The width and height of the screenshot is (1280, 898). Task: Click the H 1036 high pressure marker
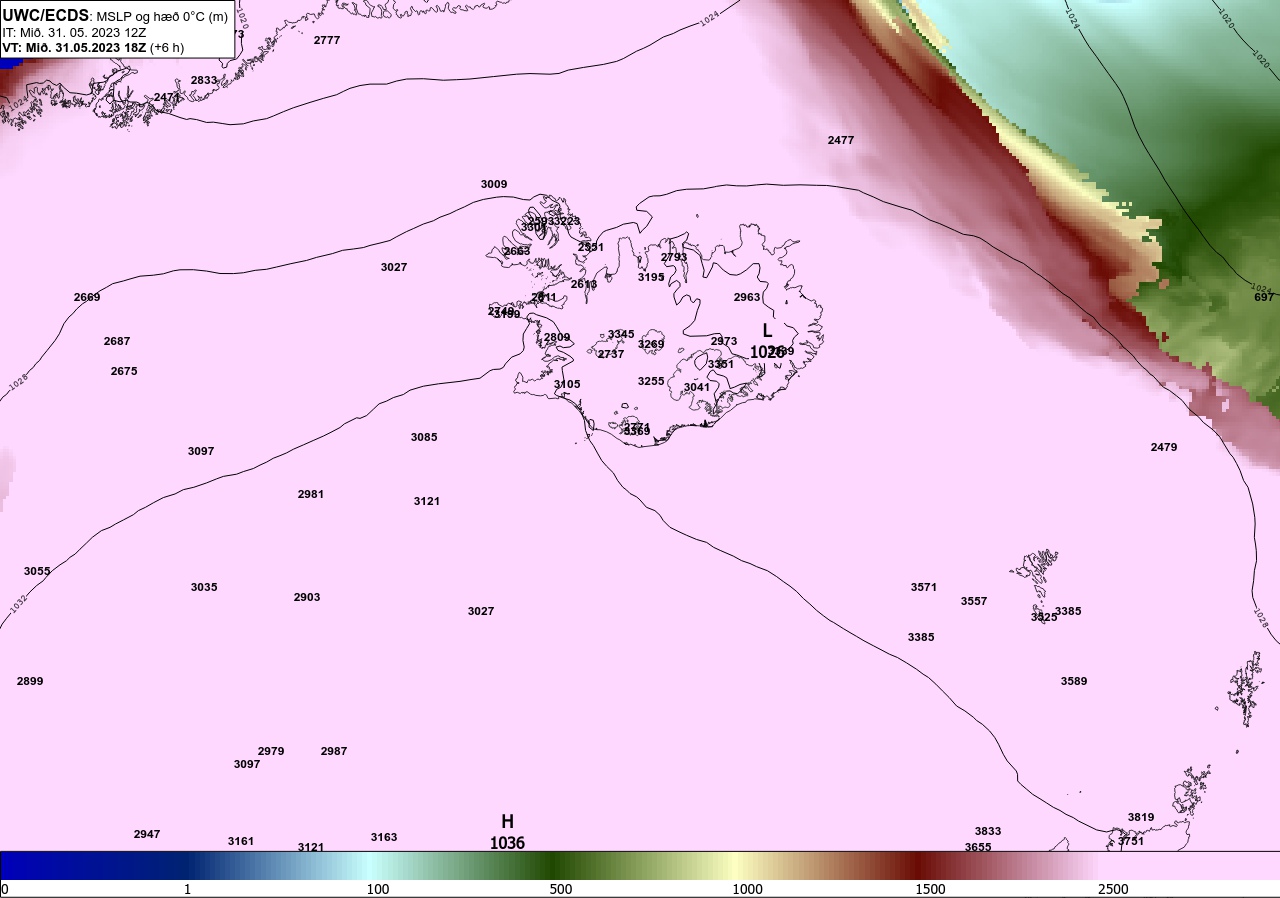coord(507,832)
